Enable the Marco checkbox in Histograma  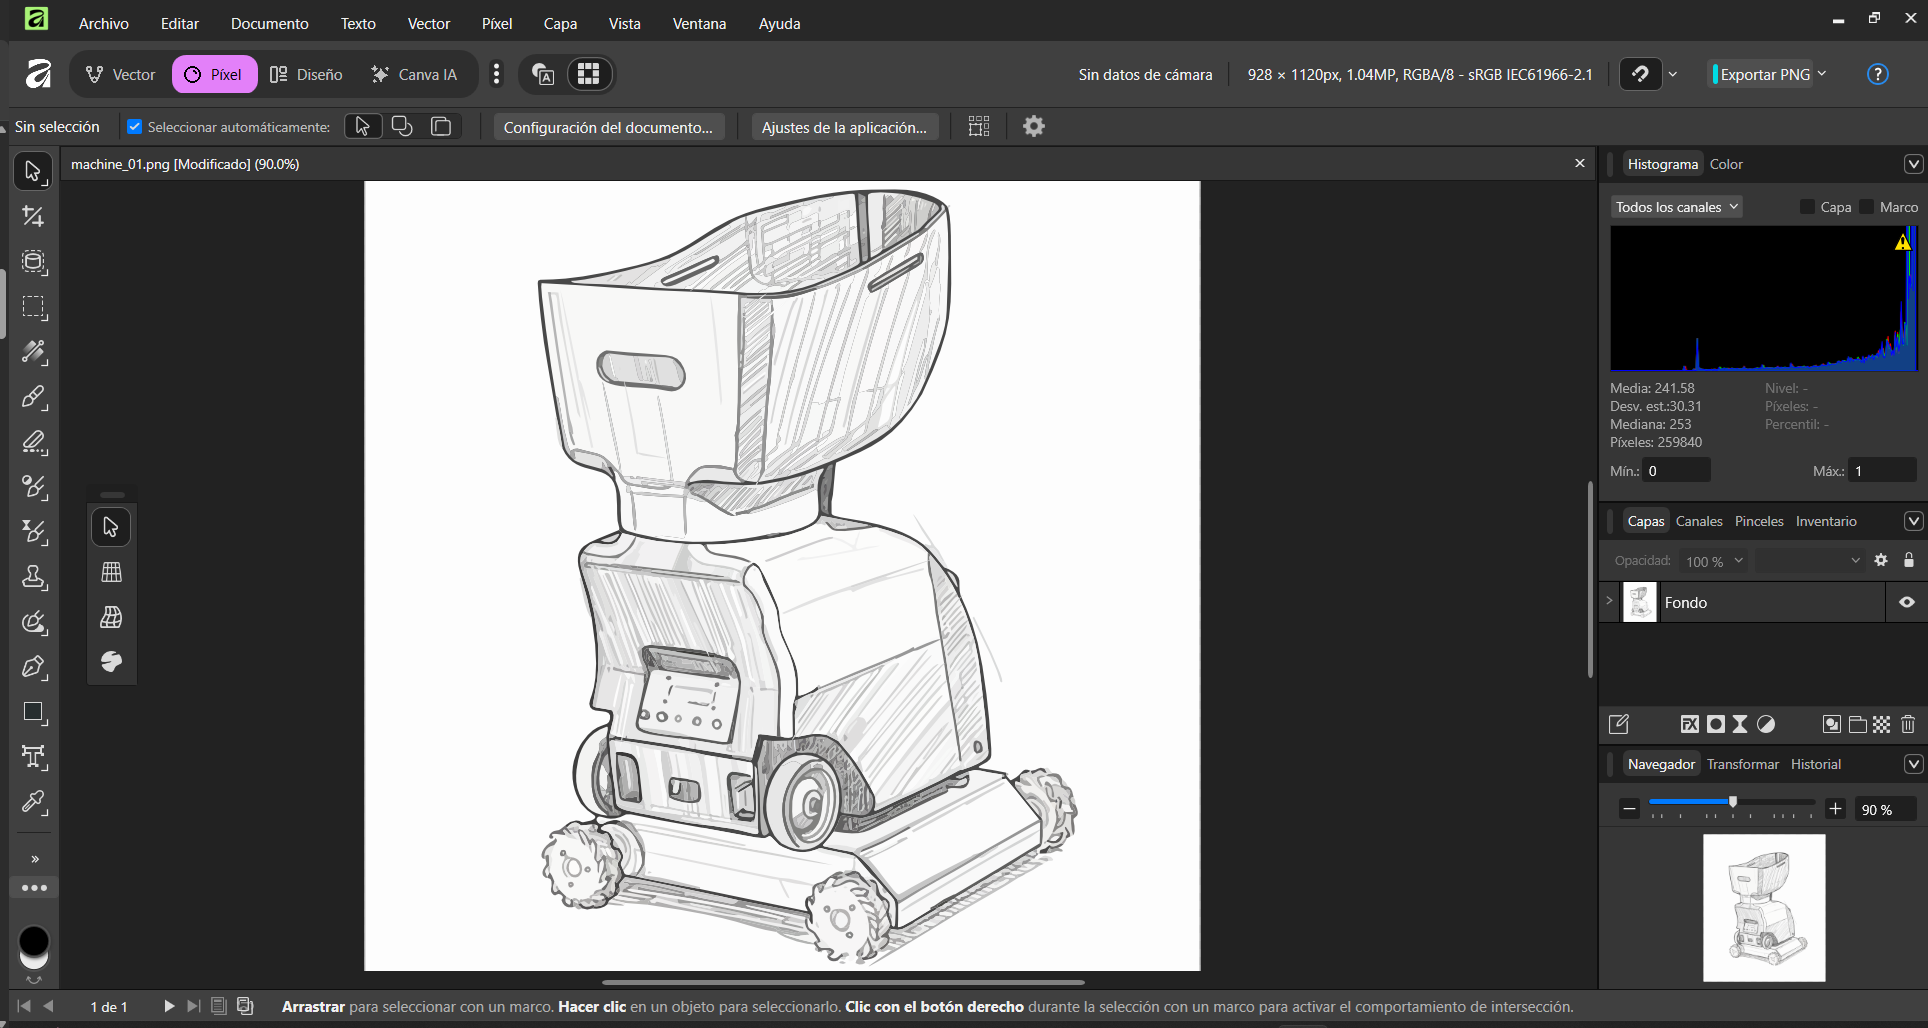click(1866, 207)
